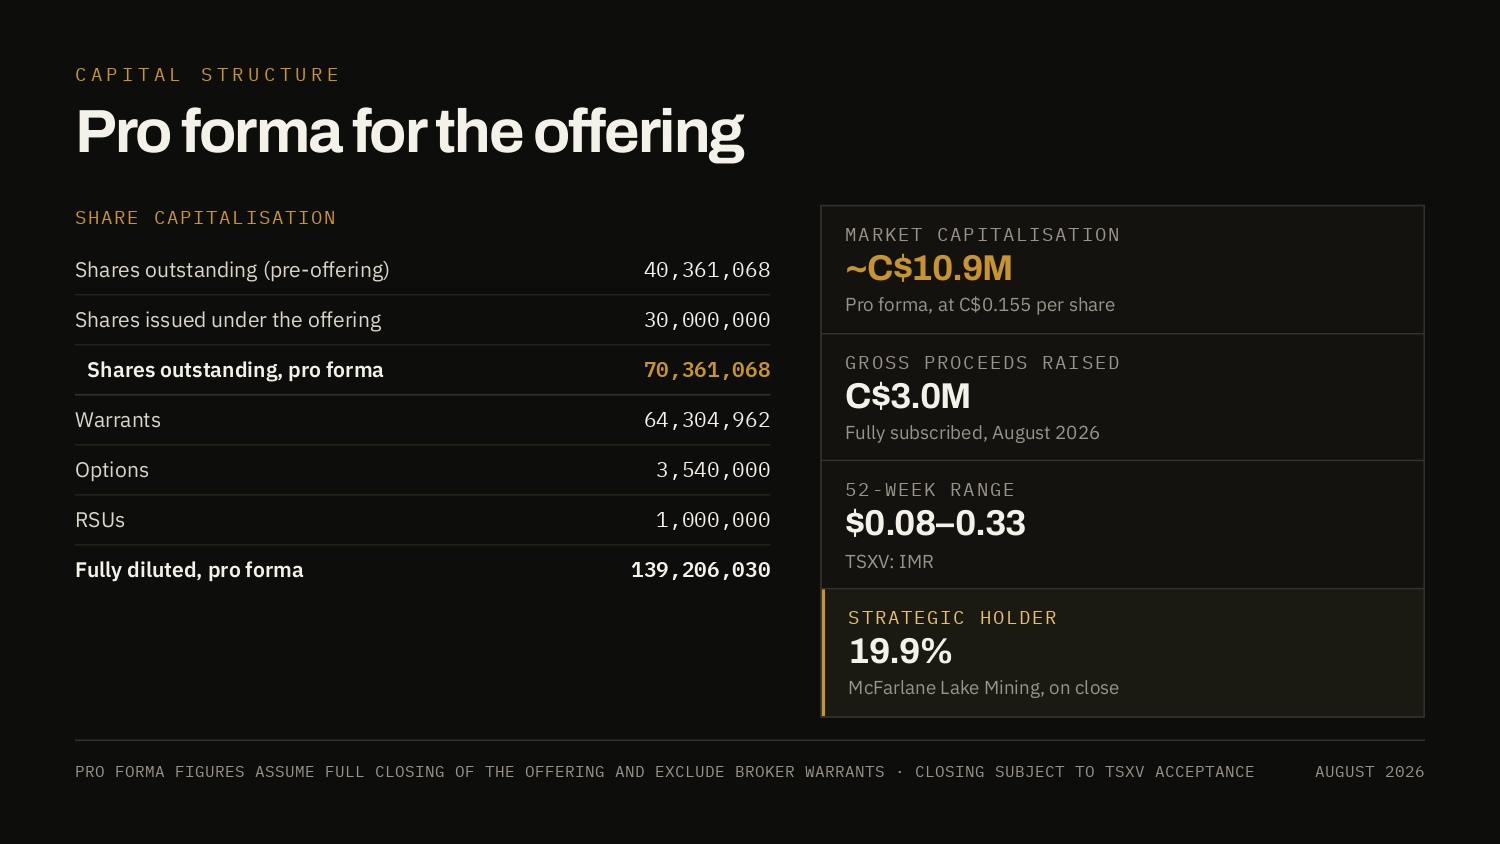1500x844 pixels.
Task: Click the RSUs row label
Action: (x=100, y=520)
